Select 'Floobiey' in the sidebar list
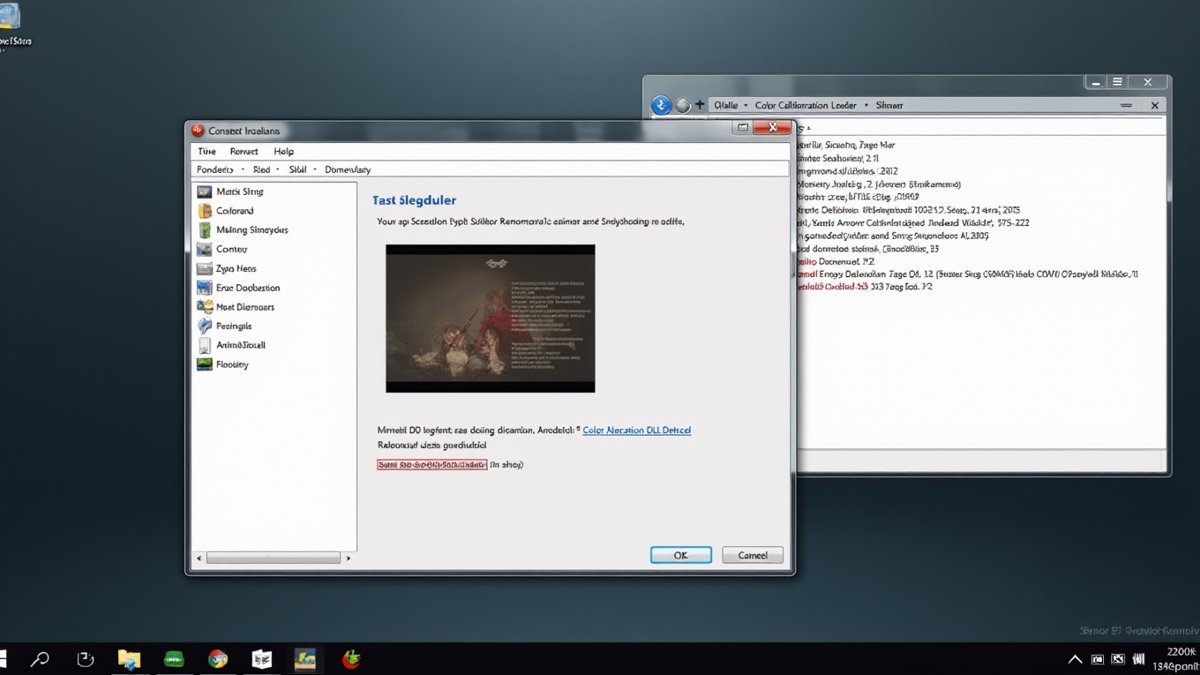 (x=232, y=365)
